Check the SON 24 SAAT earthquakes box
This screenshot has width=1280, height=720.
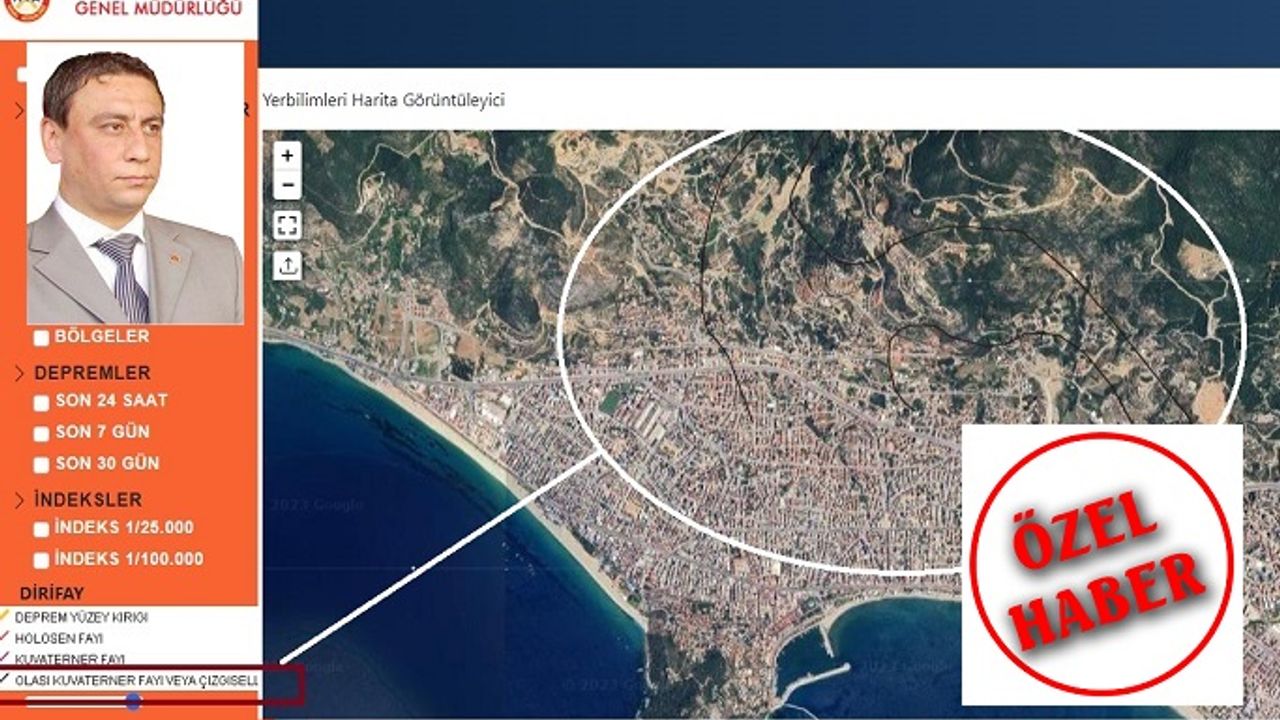41,403
